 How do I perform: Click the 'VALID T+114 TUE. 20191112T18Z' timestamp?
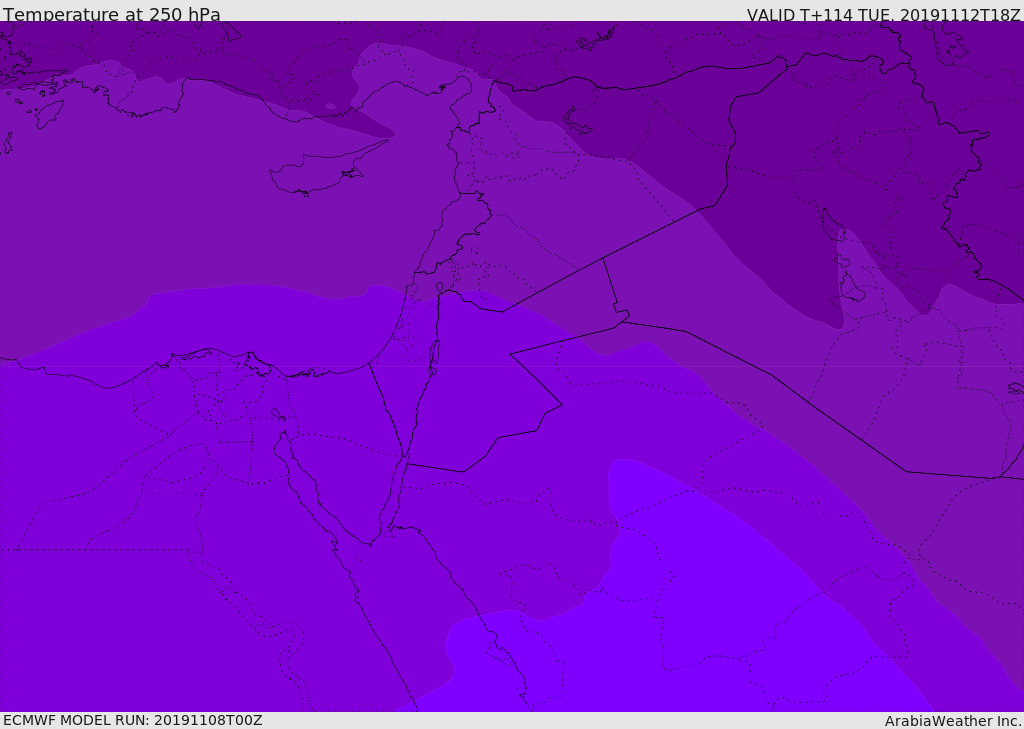tap(884, 14)
